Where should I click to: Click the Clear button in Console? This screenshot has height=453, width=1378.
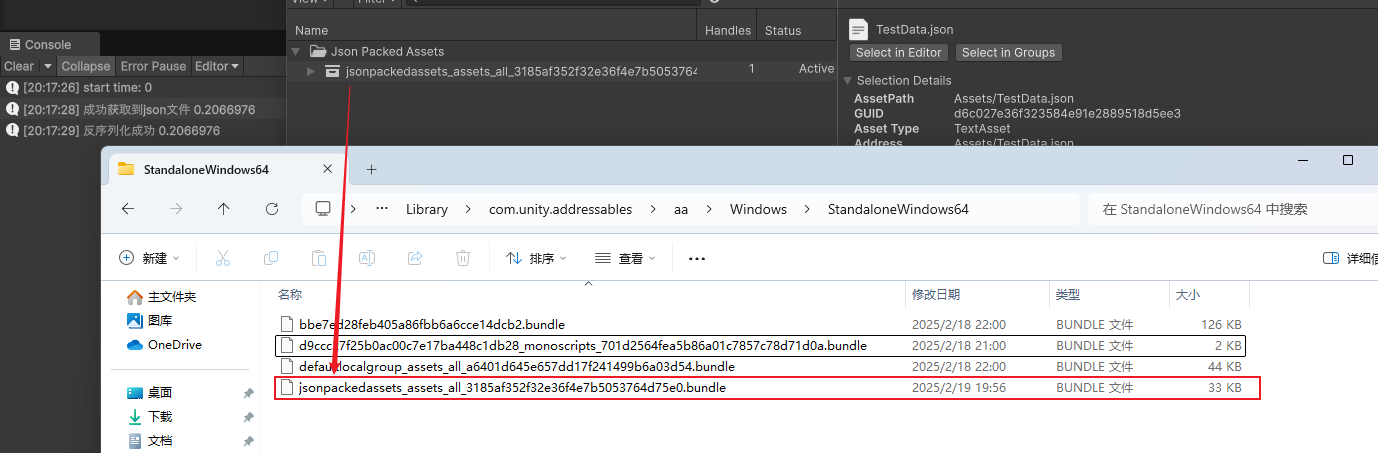pyautogui.click(x=19, y=66)
